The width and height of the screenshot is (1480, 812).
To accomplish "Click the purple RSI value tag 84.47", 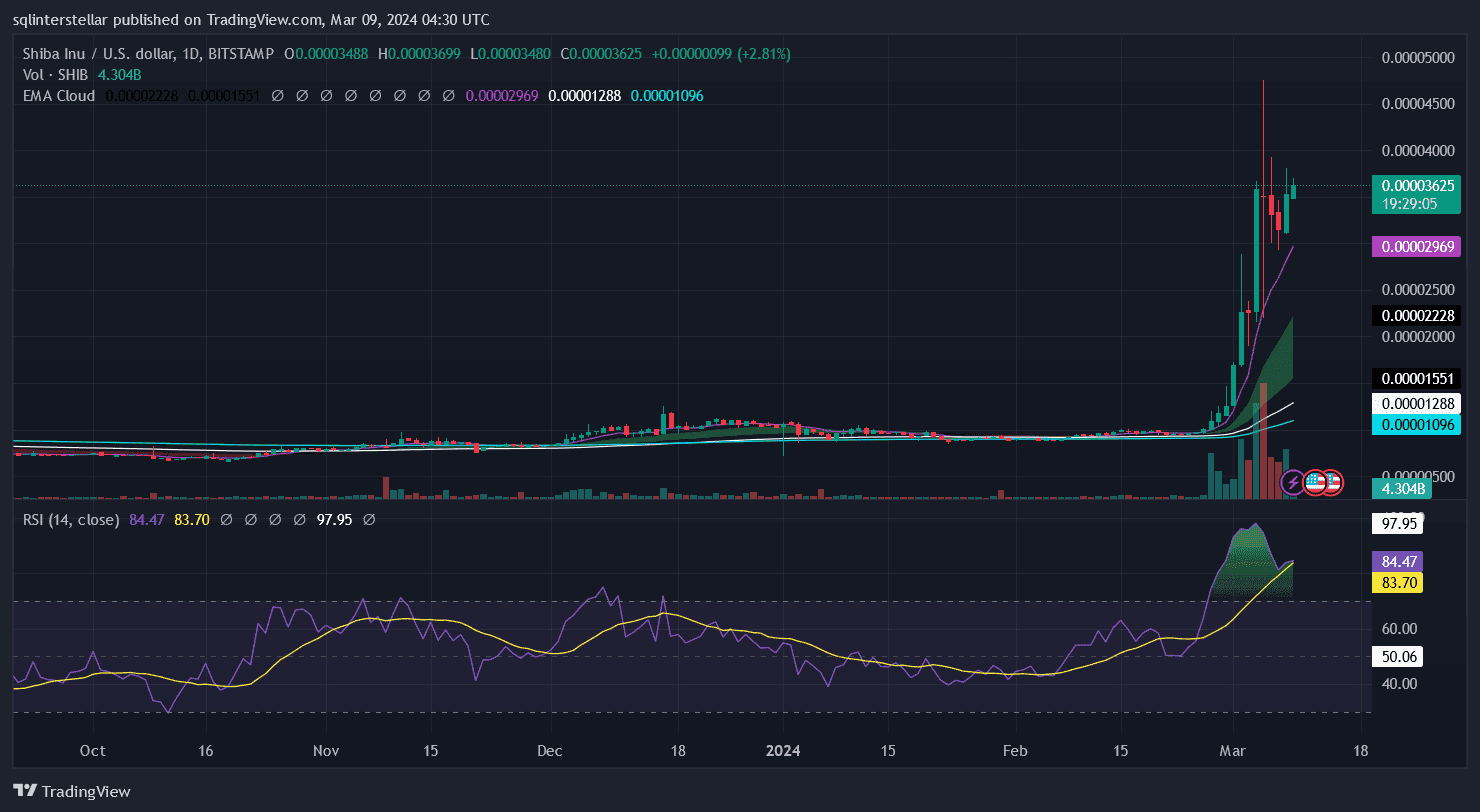I will [1400, 562].
